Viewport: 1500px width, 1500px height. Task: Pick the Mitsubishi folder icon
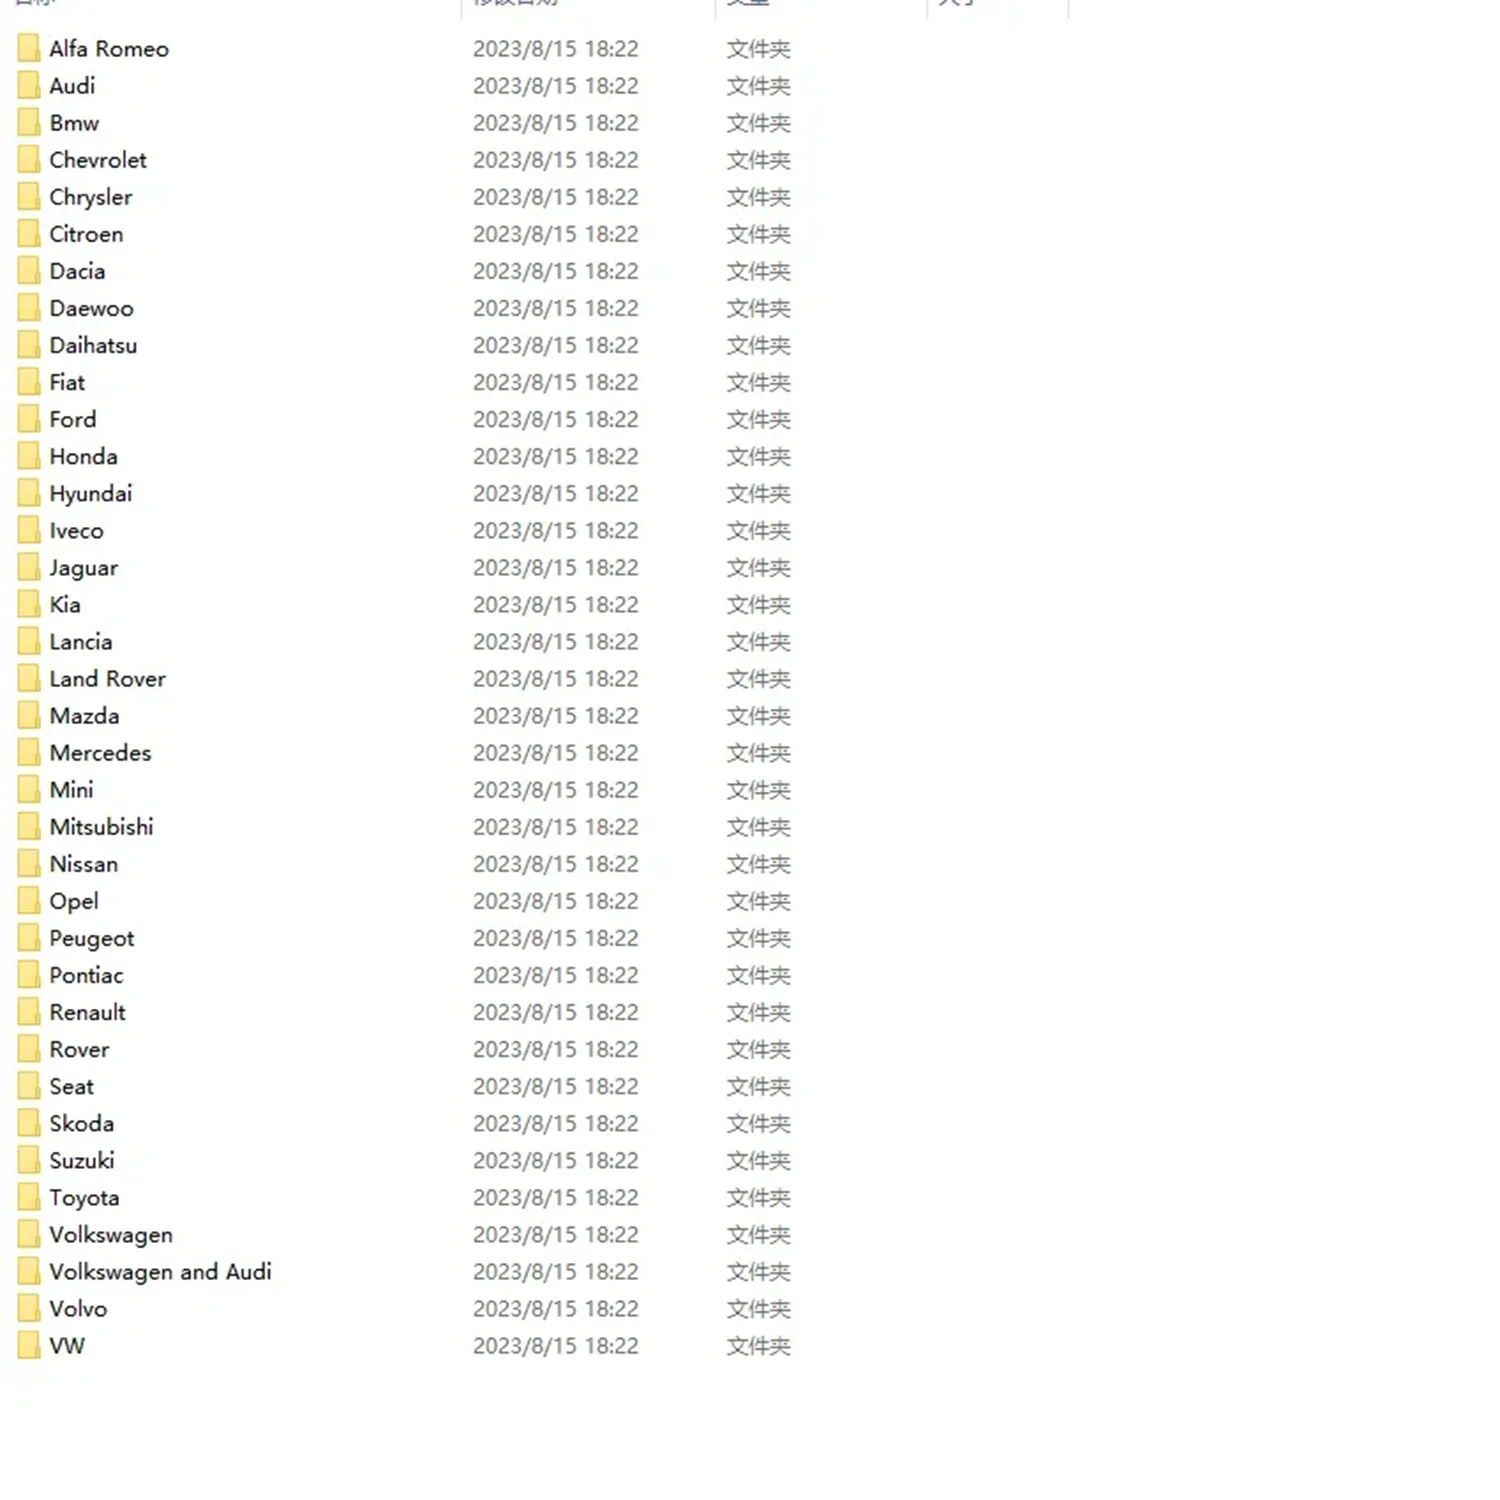(x=29, y=827)
